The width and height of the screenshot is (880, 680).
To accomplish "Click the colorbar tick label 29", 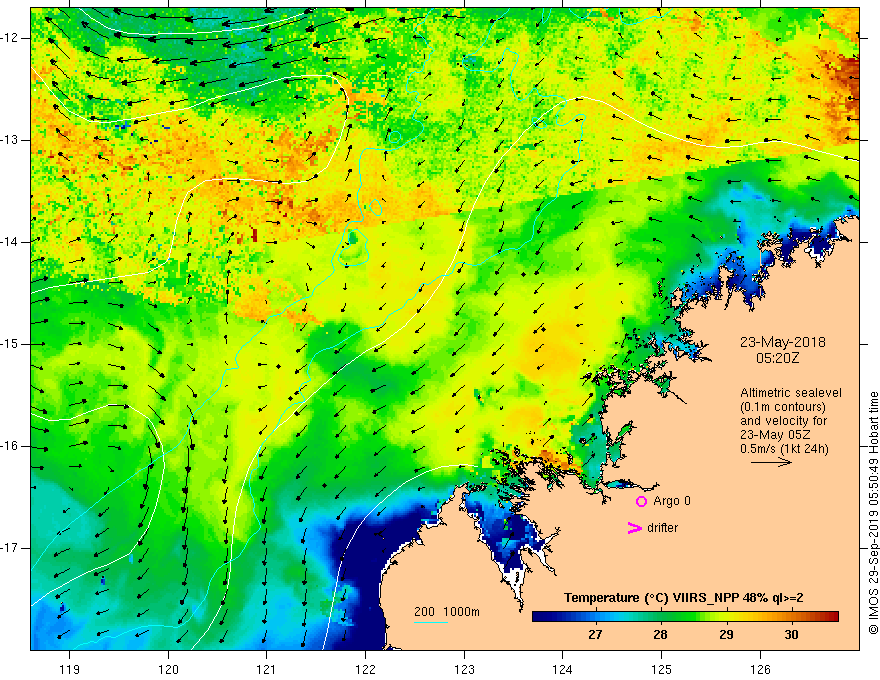I will [726, 635].
